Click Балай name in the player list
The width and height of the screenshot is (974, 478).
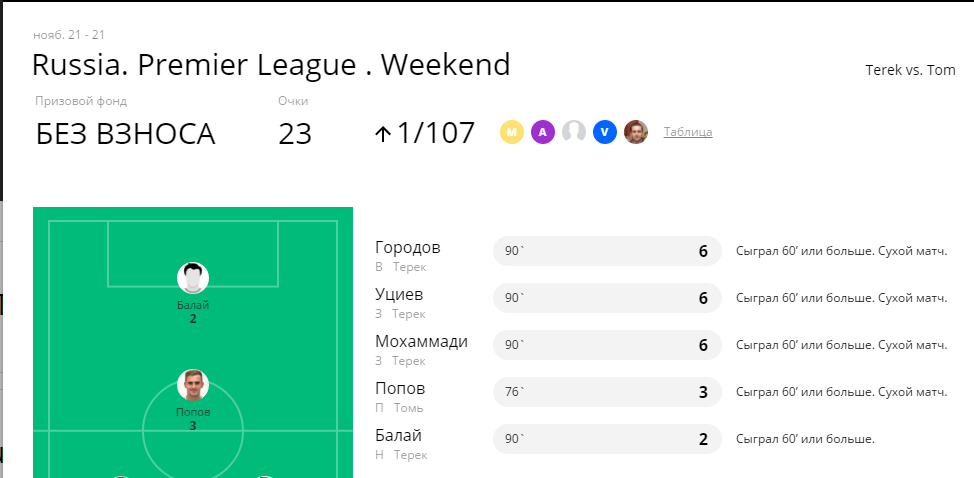tap(398, 436)
